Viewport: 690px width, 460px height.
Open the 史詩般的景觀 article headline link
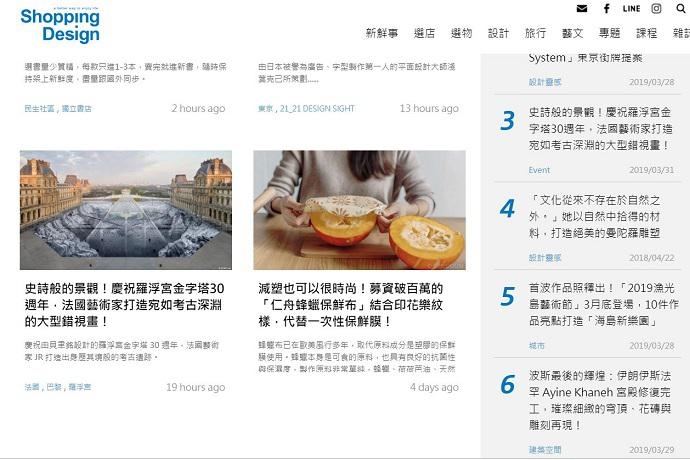[x=124, y=305]
